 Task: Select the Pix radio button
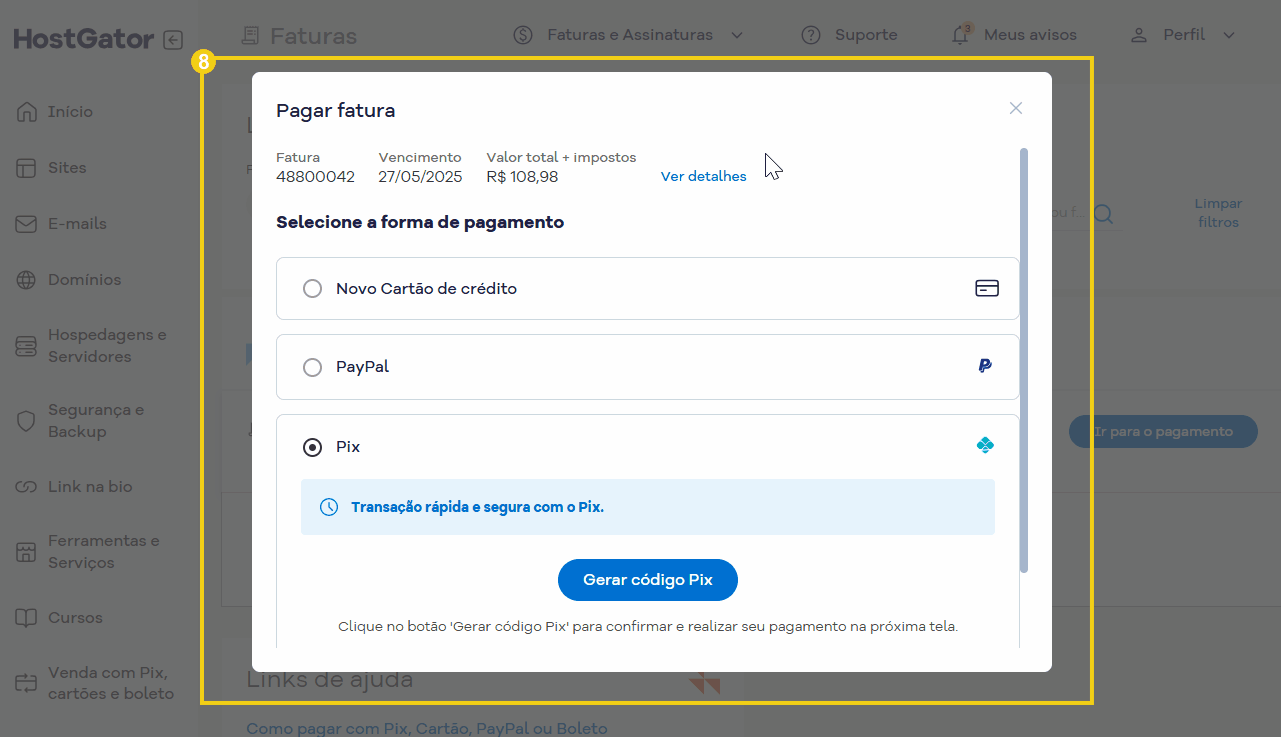click(312, 447)
